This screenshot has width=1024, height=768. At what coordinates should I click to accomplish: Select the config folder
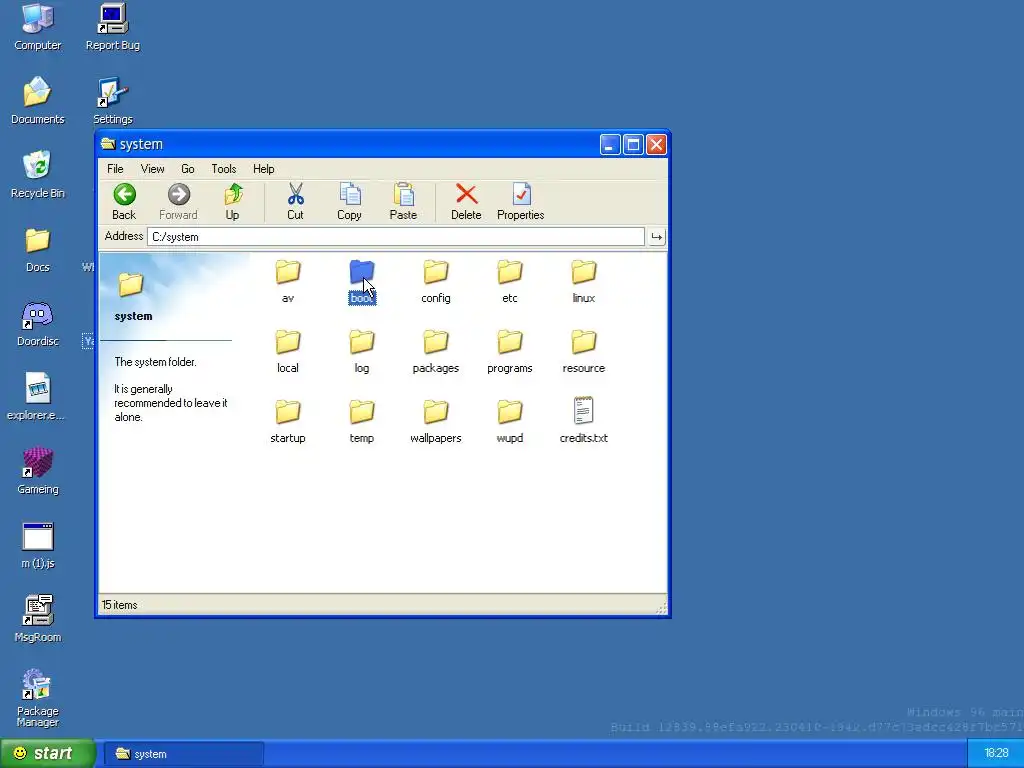436,281
